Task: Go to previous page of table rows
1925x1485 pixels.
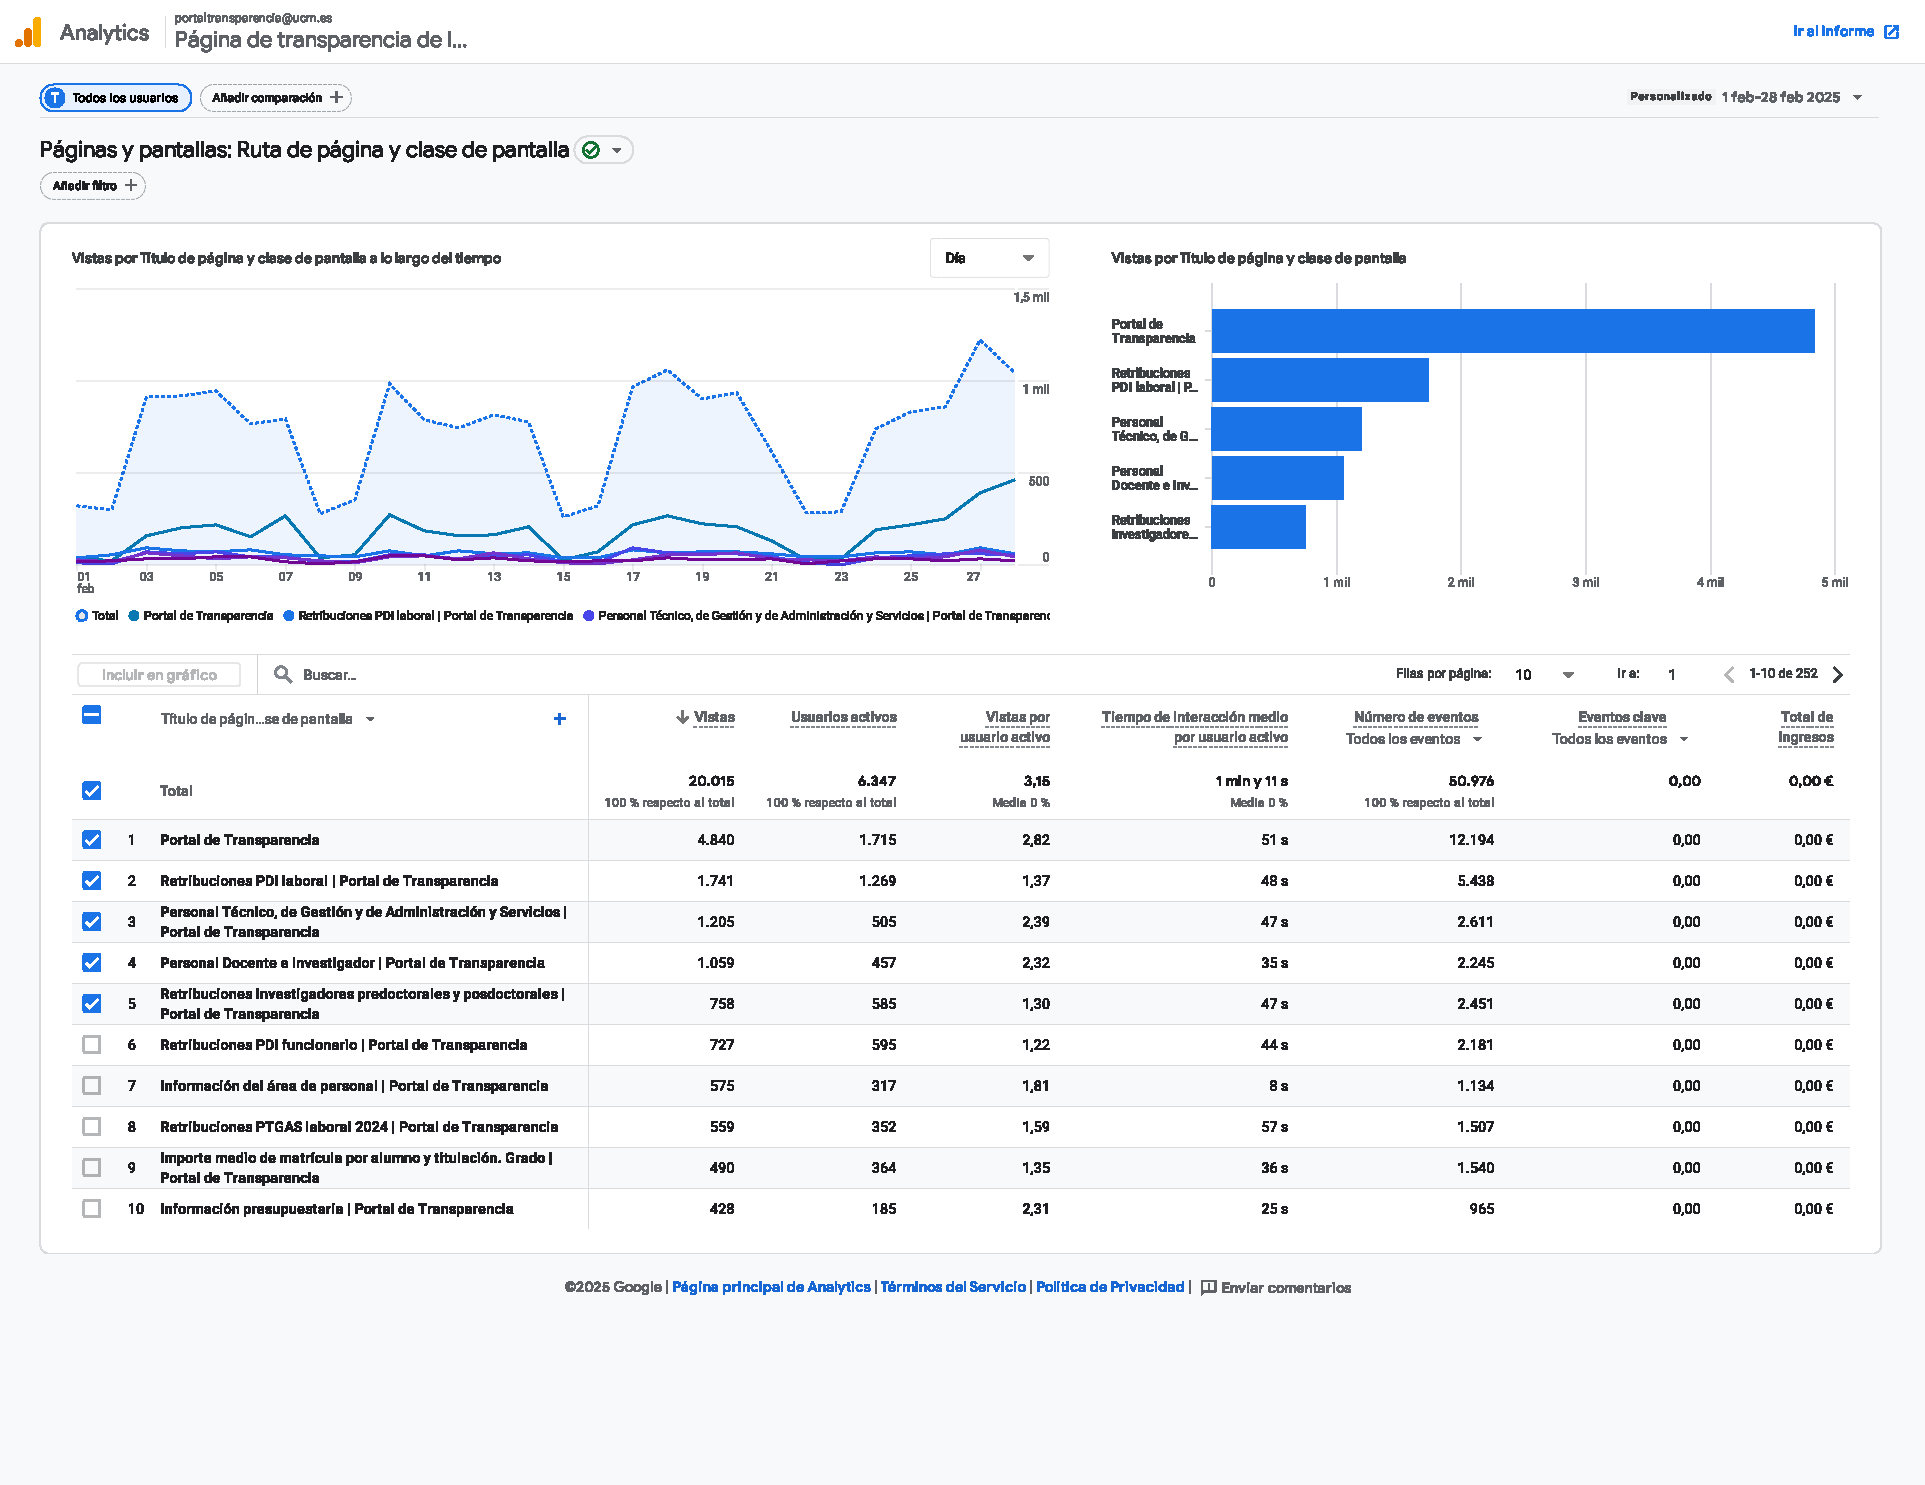Action: (x=1729, y=674)
